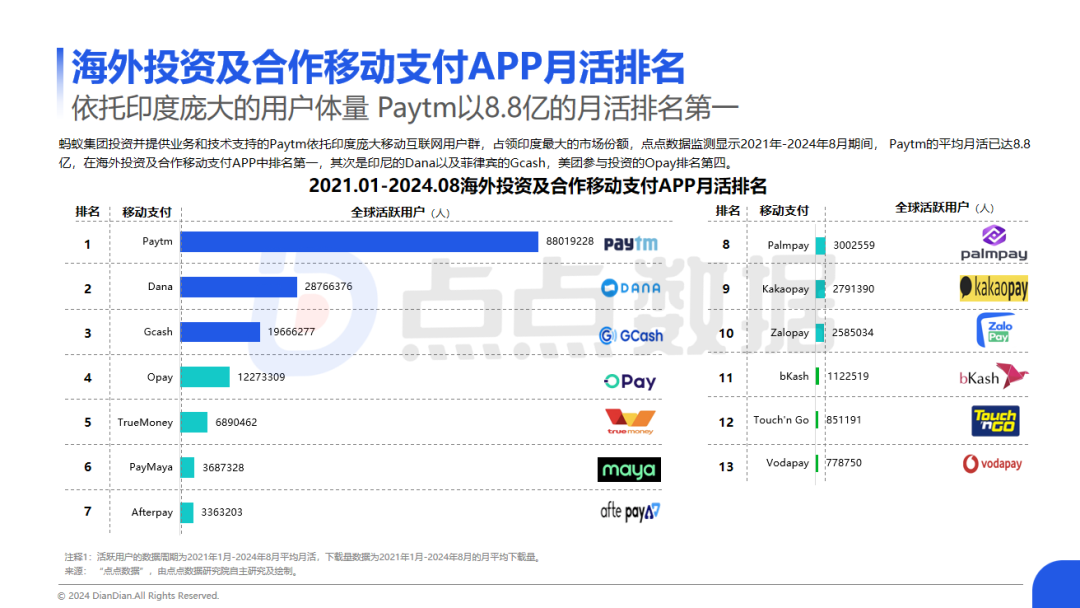This screenshot has width=1080, height=608.
Task: Click the 来源 source line
Action: [x=182, y=571]
